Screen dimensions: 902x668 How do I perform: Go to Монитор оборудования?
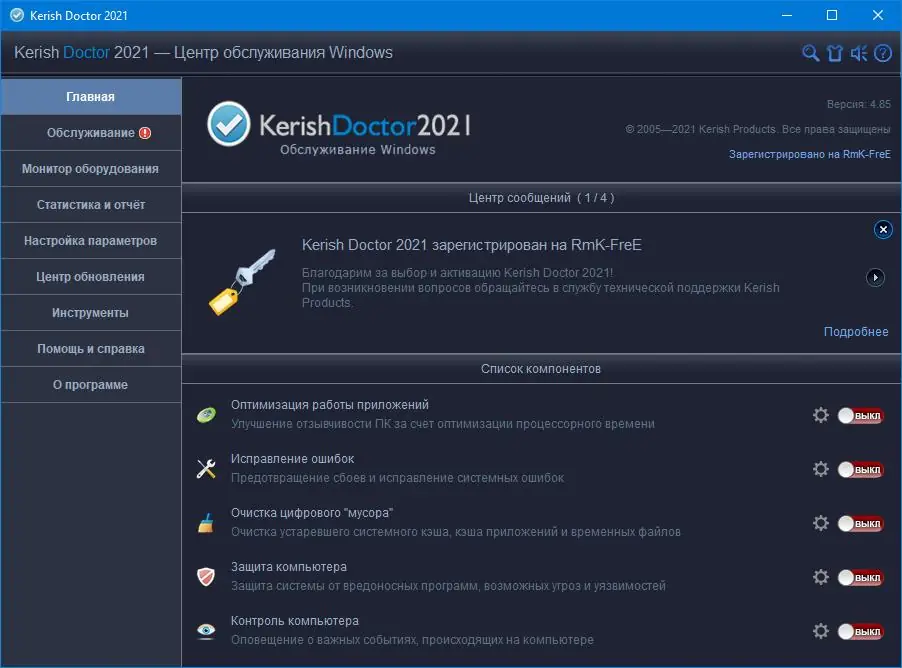91,169
